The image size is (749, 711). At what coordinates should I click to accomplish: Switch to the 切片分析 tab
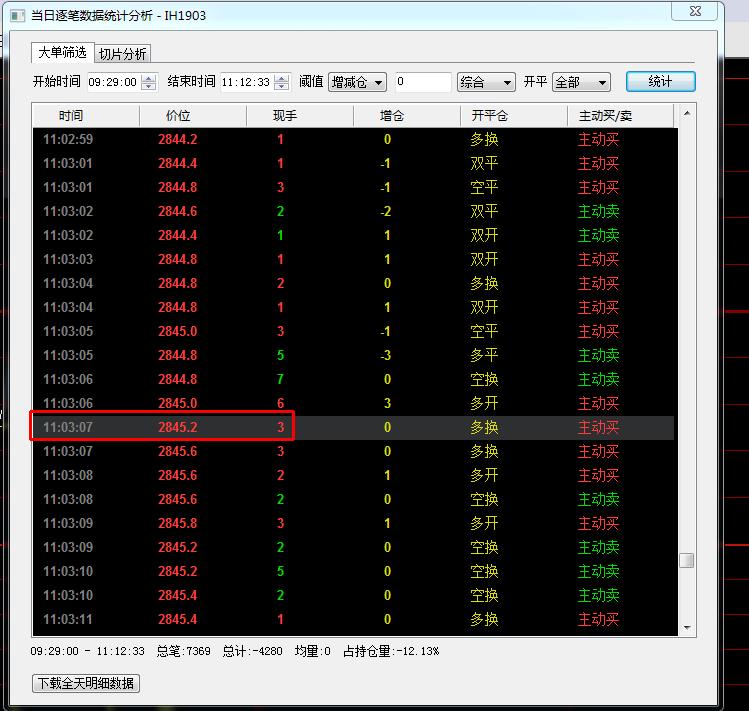point(123,54)
